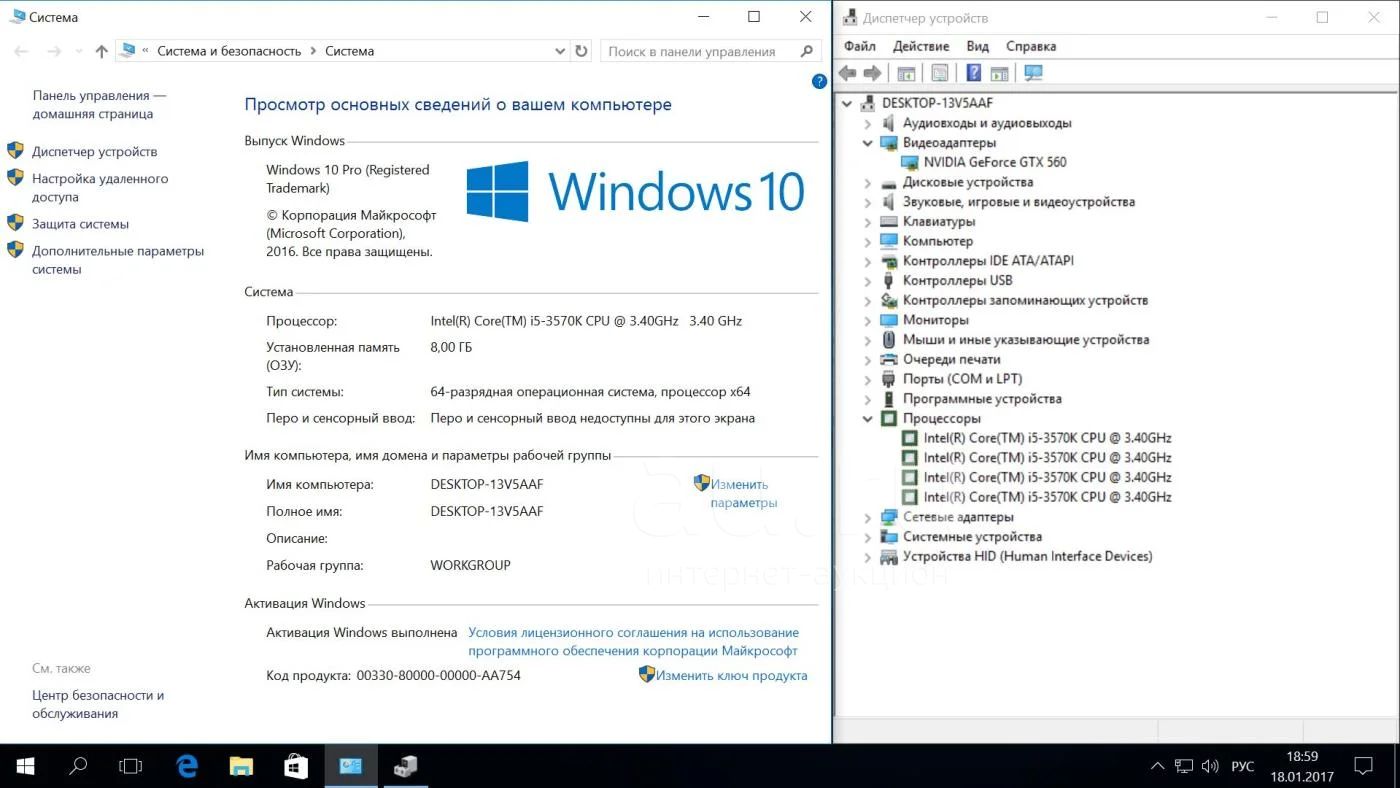Image resolution: width=1400 pixels, height=788 pixels.
Task: Click Изменить параметры link
Action: click(x=743, y=493)
